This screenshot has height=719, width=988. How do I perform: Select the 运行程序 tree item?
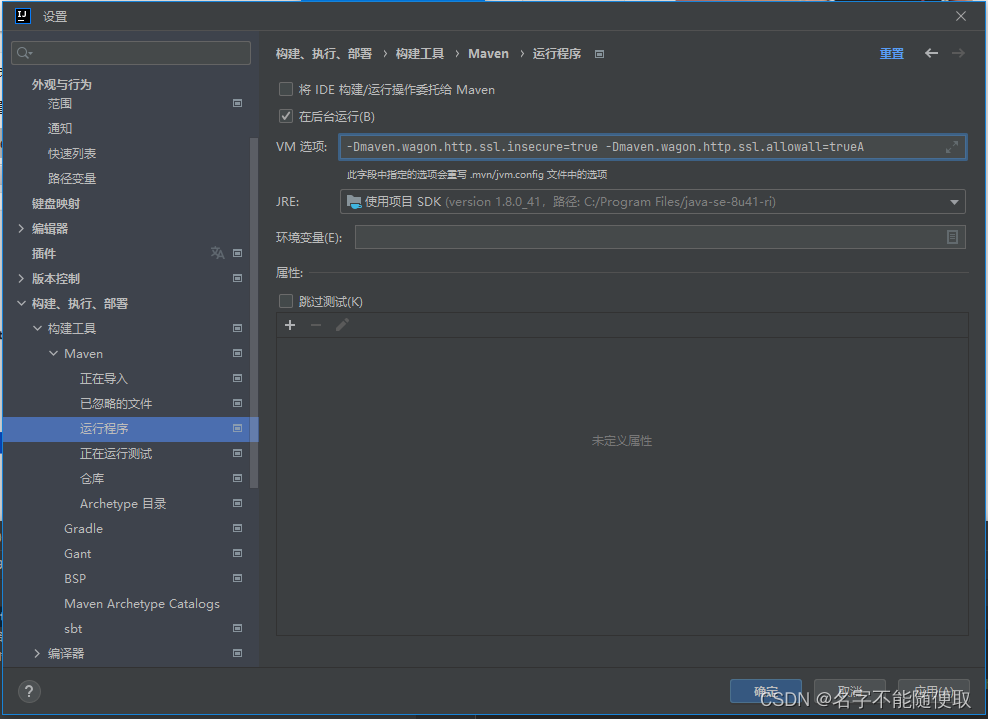click(130, 429)
